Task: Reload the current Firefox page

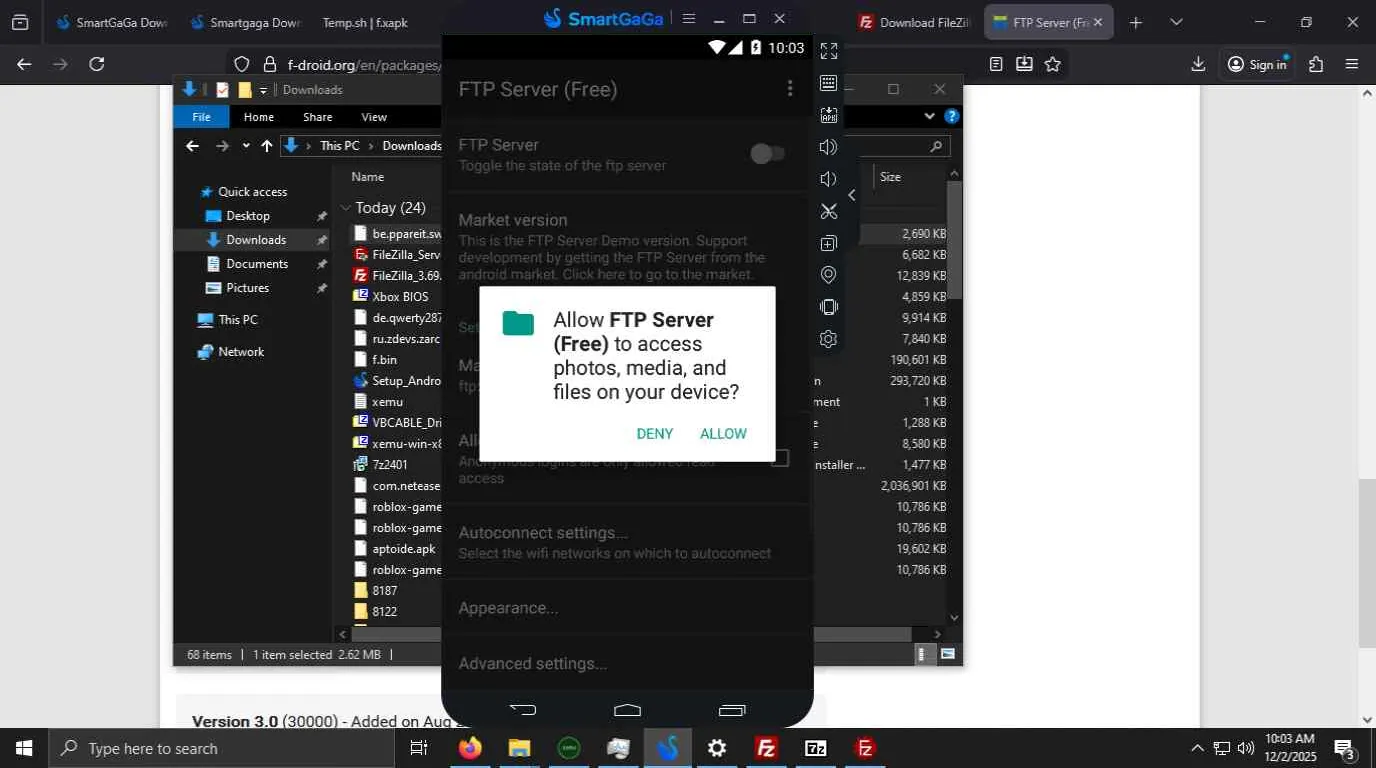Action: click(x=97, y=64)
